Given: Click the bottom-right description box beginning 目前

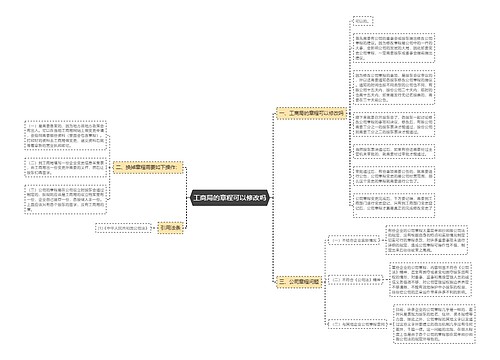Looking at the screenshot, I should (x=434, y=323).
